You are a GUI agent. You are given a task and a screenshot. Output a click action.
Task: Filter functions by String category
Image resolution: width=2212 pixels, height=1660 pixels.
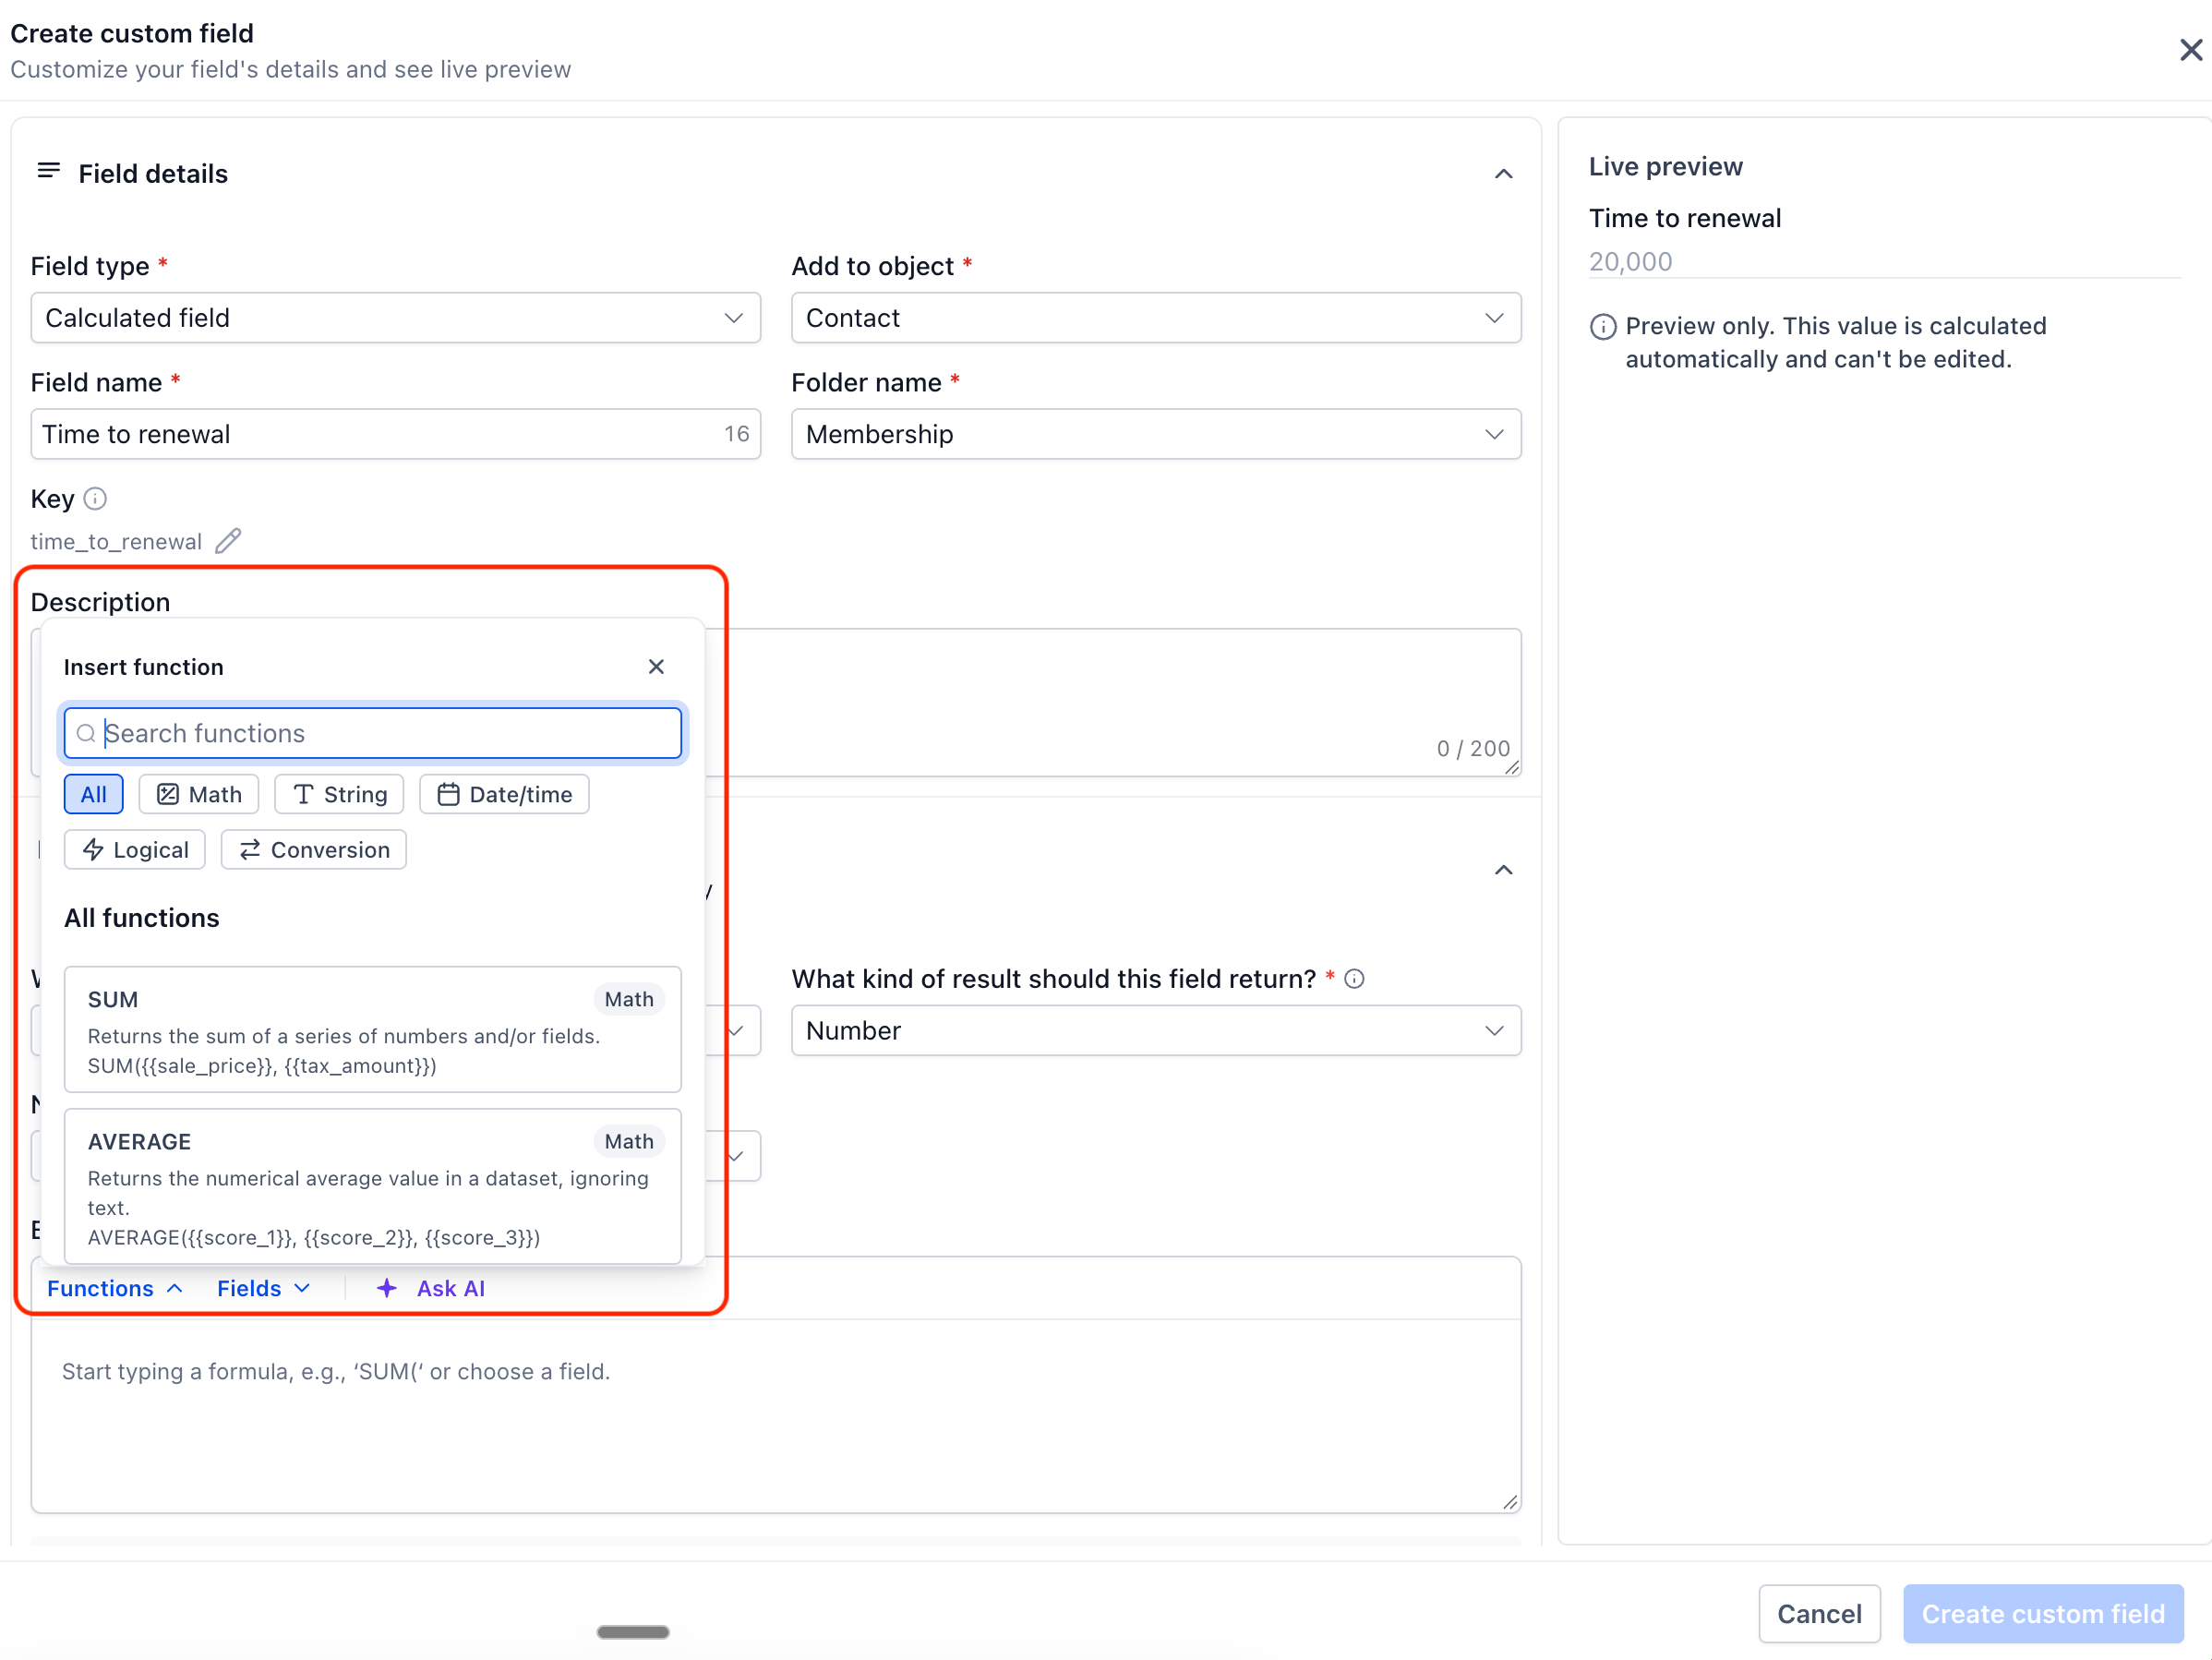coord(339,794)
